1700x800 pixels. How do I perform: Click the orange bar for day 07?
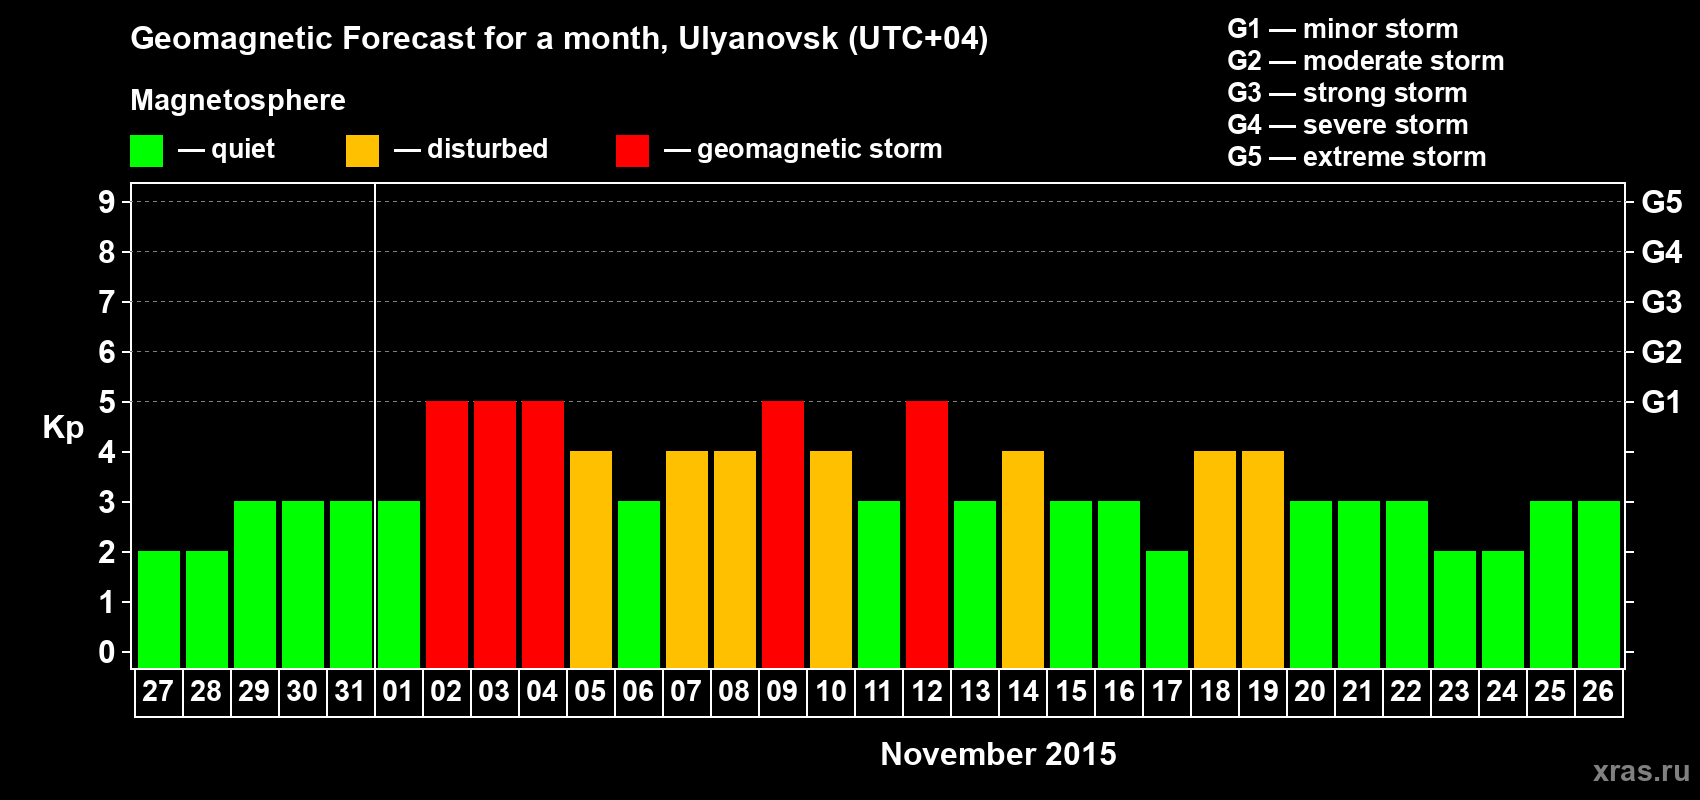click(687, 559)
